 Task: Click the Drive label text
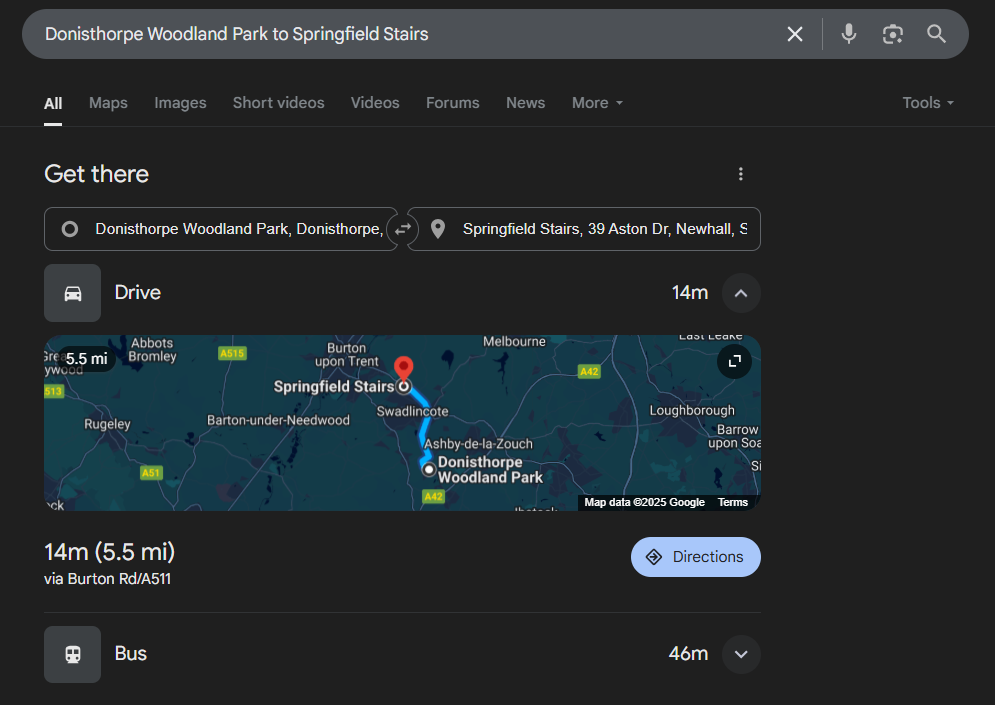[138, 293]
